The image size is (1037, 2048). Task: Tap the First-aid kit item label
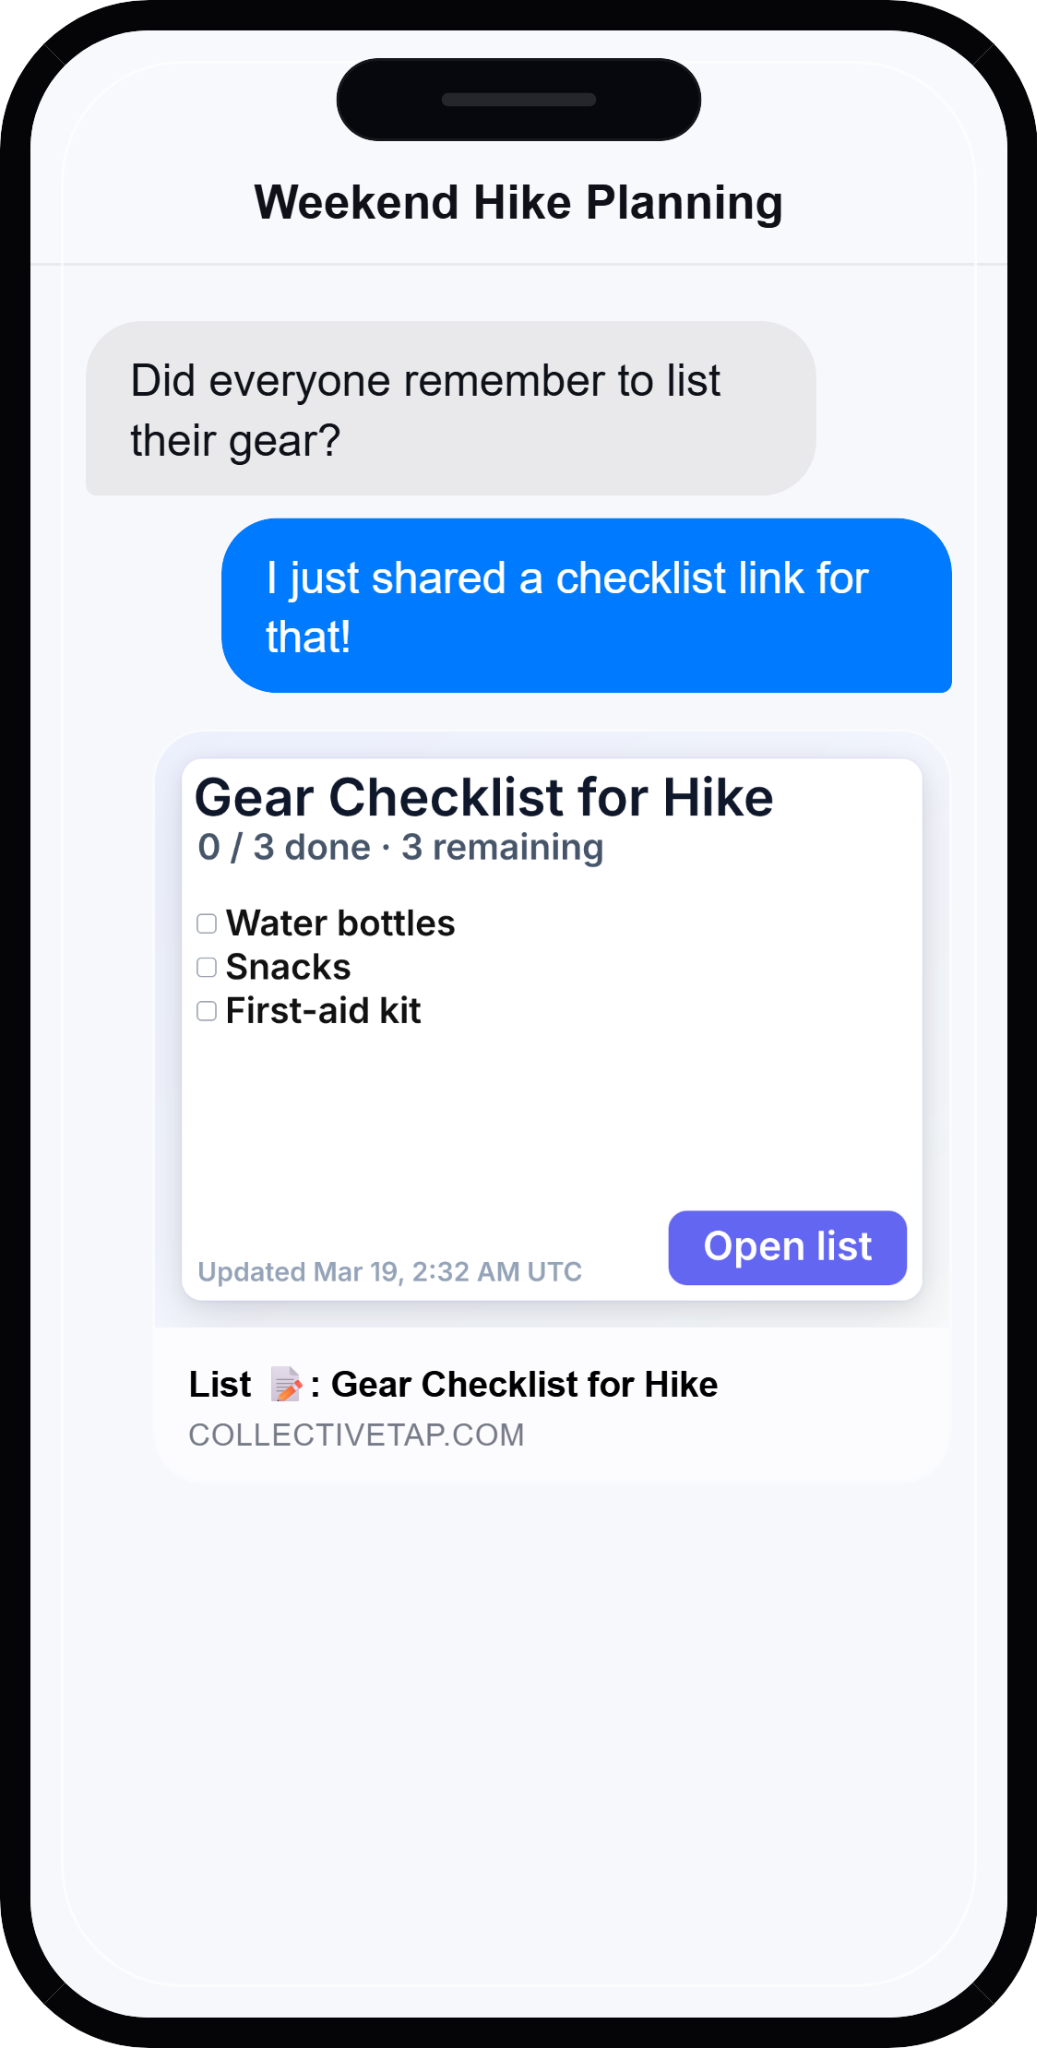[322, 1011]
